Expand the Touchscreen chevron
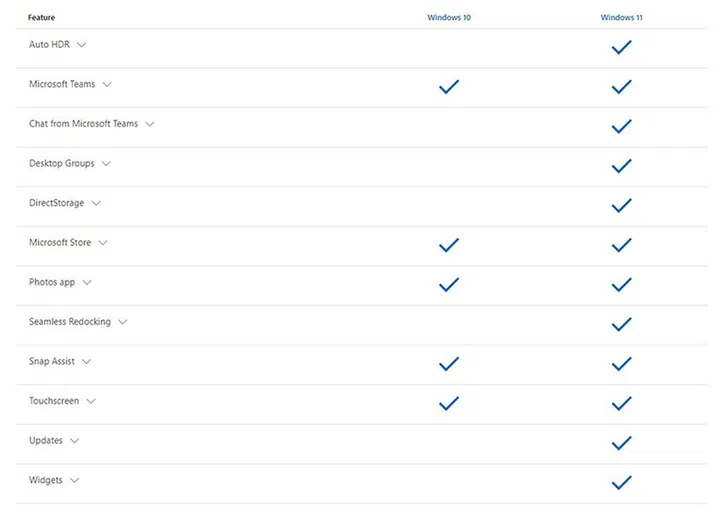Image resolution: width=720 pixels, height=524 pixels. tap(90, 401)
